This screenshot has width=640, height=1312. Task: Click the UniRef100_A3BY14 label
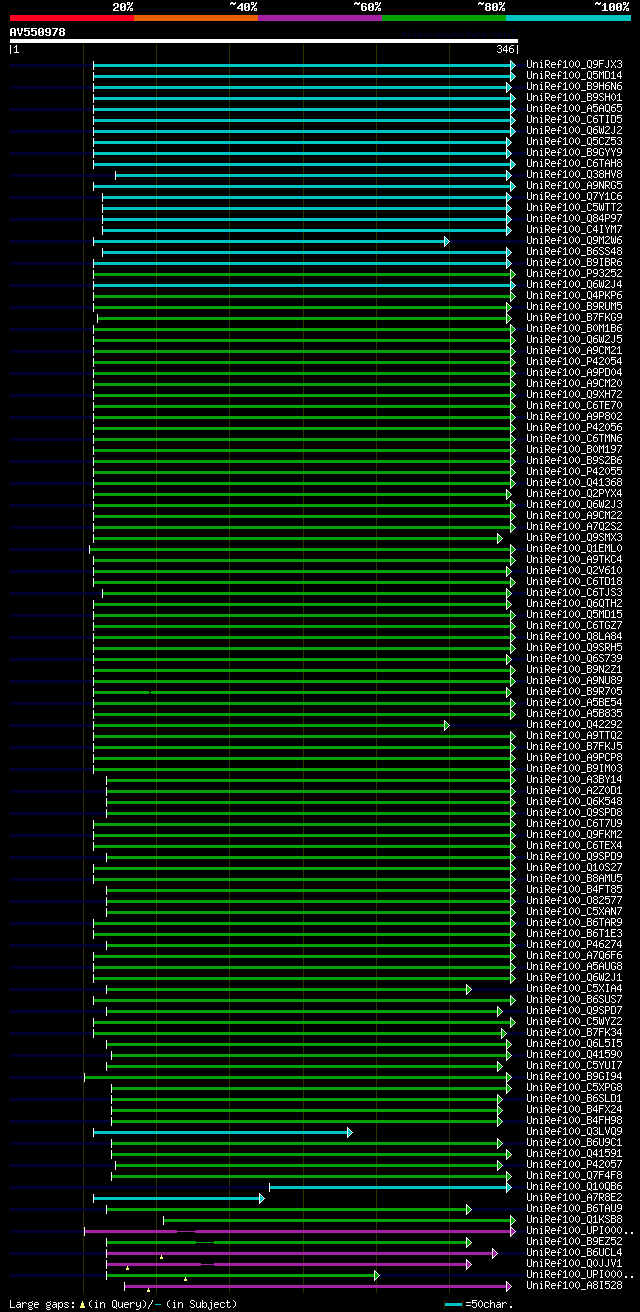coord(574,779)
